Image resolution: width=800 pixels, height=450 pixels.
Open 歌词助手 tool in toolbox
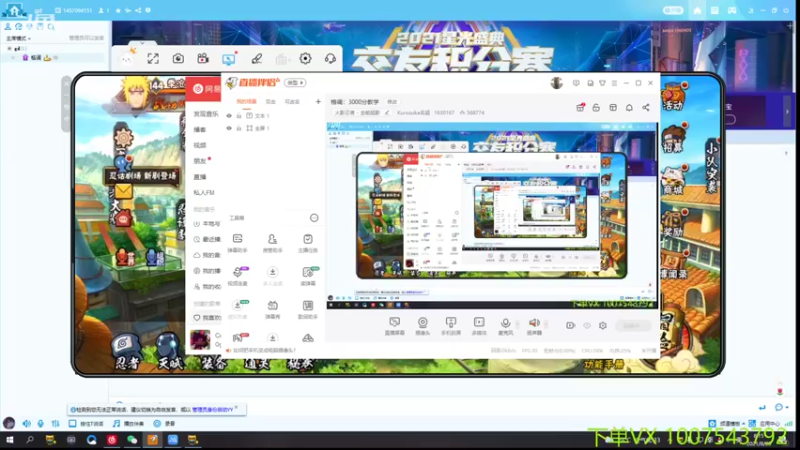[x=308, y=309]
